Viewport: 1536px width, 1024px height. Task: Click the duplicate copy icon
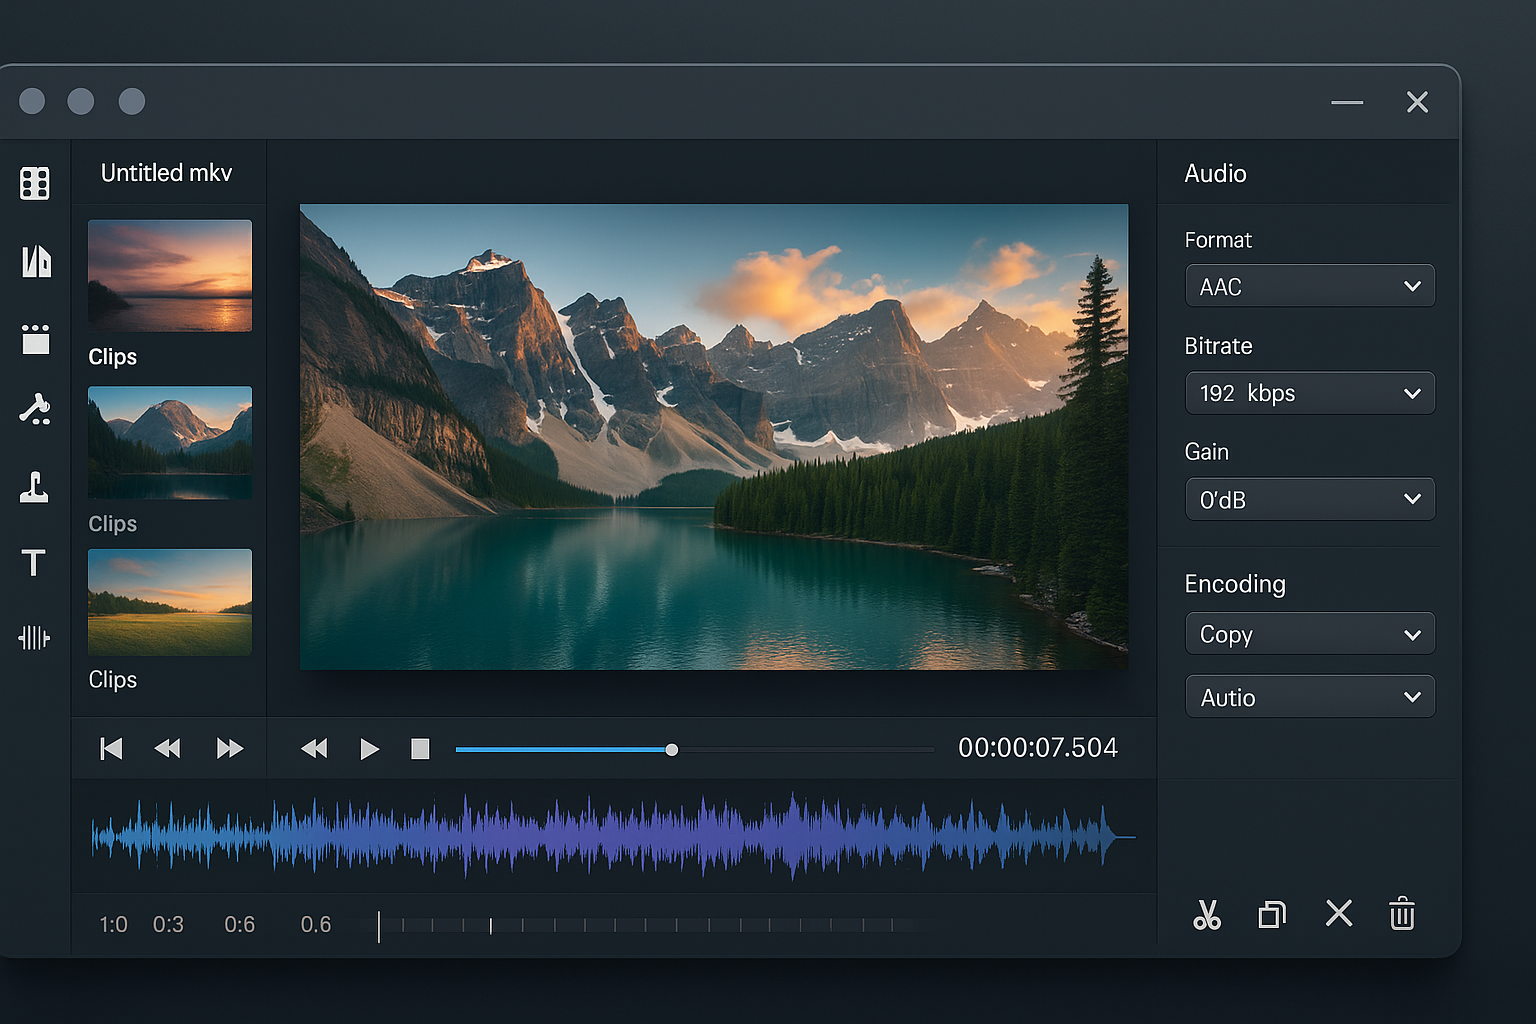point(1272,914)
